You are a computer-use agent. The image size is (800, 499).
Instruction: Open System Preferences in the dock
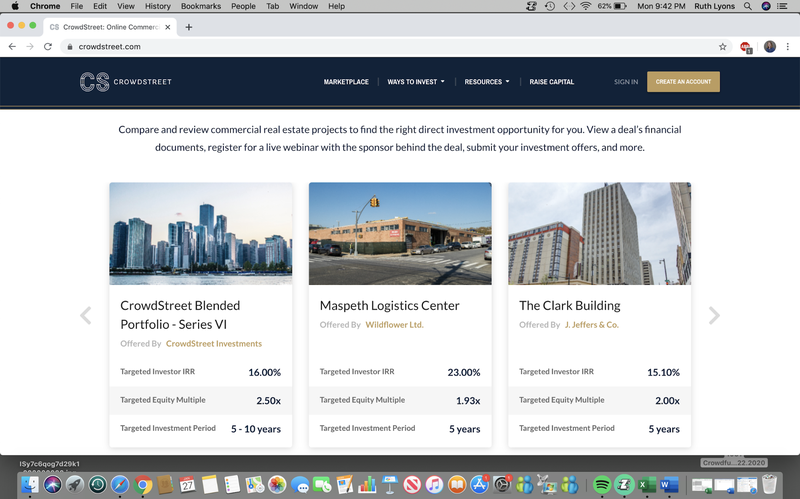[502, 484]
